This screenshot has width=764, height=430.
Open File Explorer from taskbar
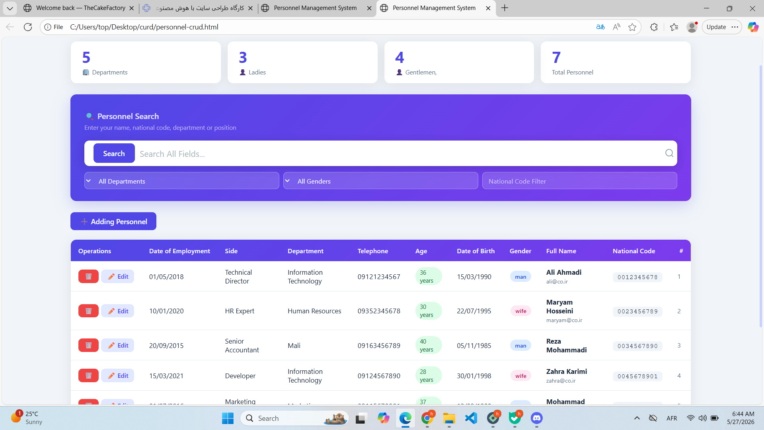click(449, 418)
